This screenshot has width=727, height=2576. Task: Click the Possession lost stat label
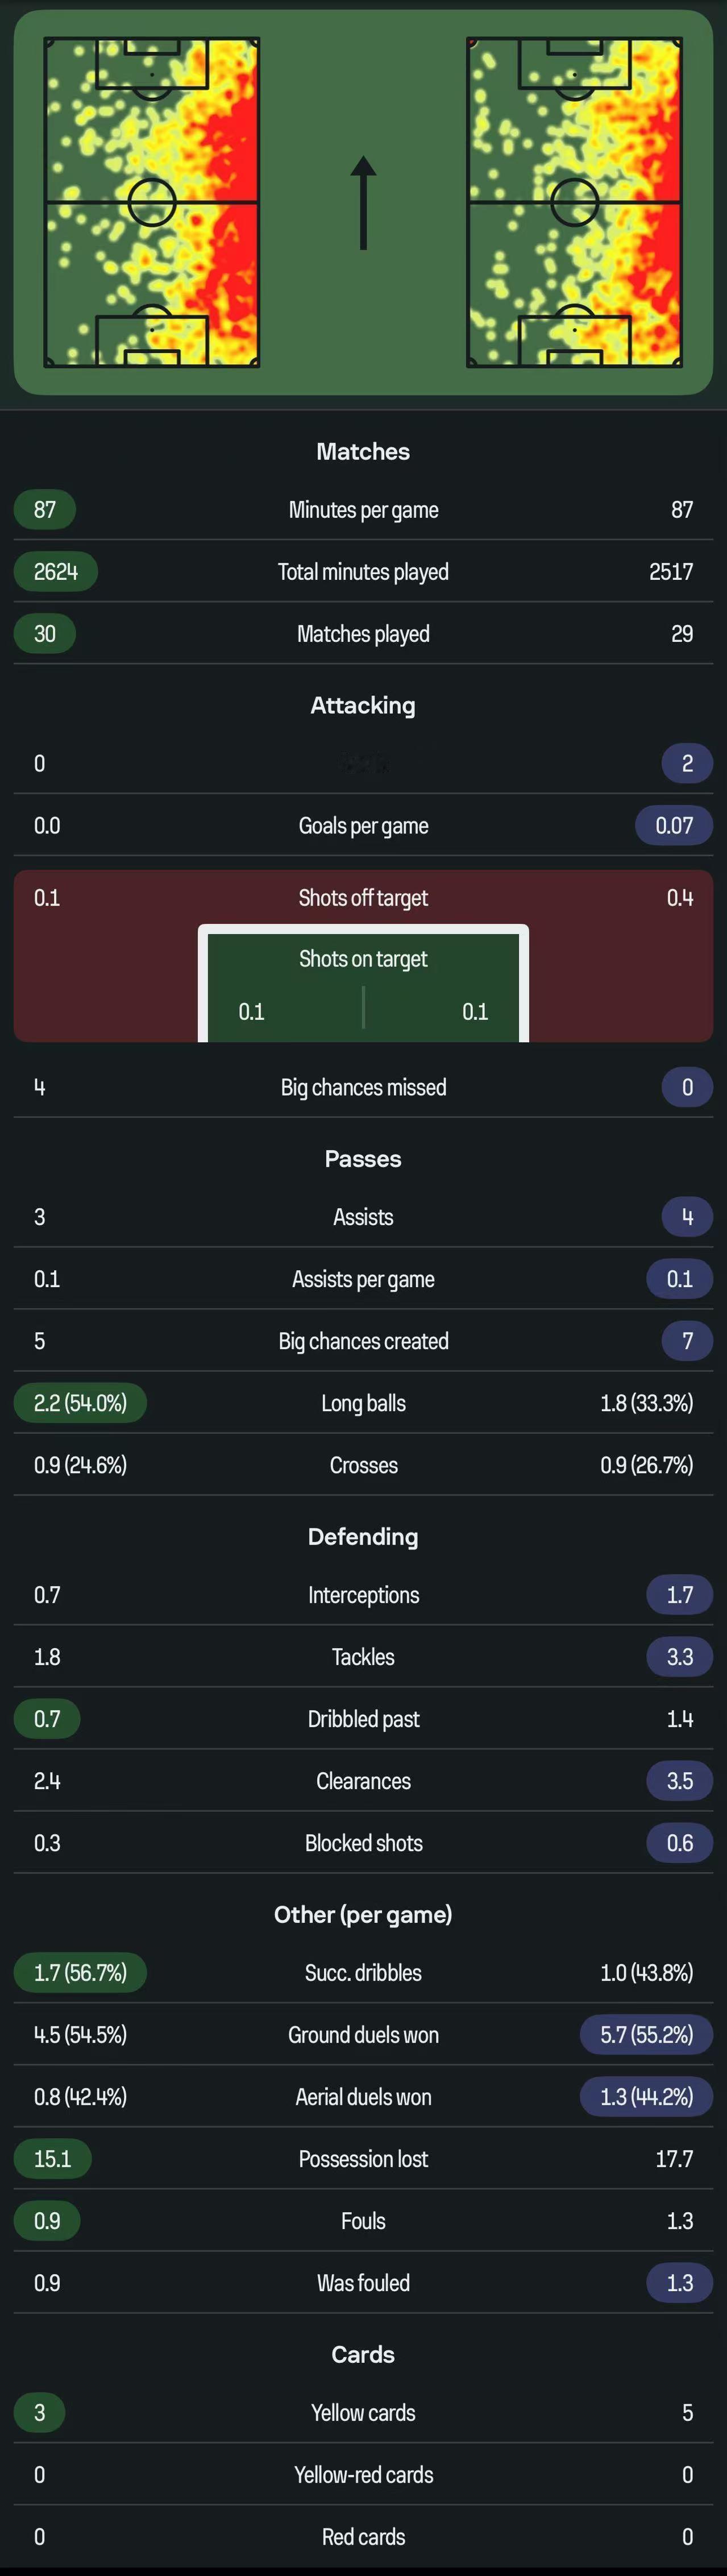(363, 2159)
